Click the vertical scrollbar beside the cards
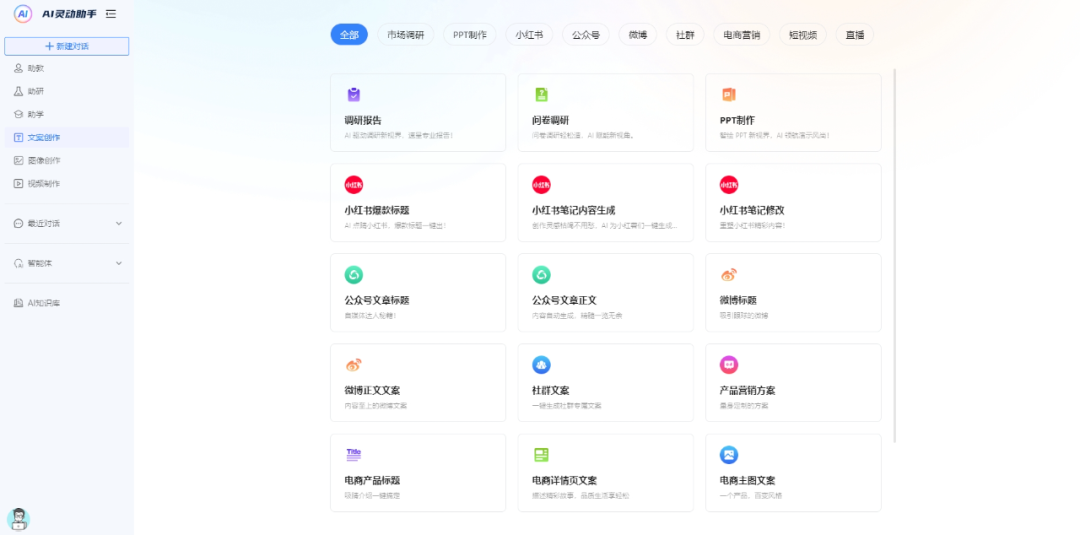Screen dimensions: 1080x535 click(894, 250)
